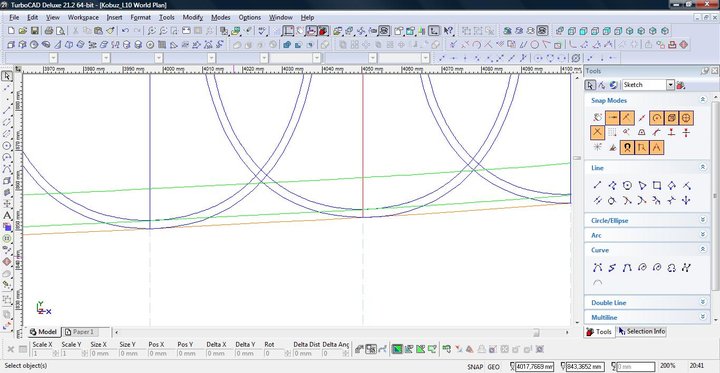The width and height of the screenshot is (720, 373).
Task: Click the Scale X input field
Action: point(45,353)
